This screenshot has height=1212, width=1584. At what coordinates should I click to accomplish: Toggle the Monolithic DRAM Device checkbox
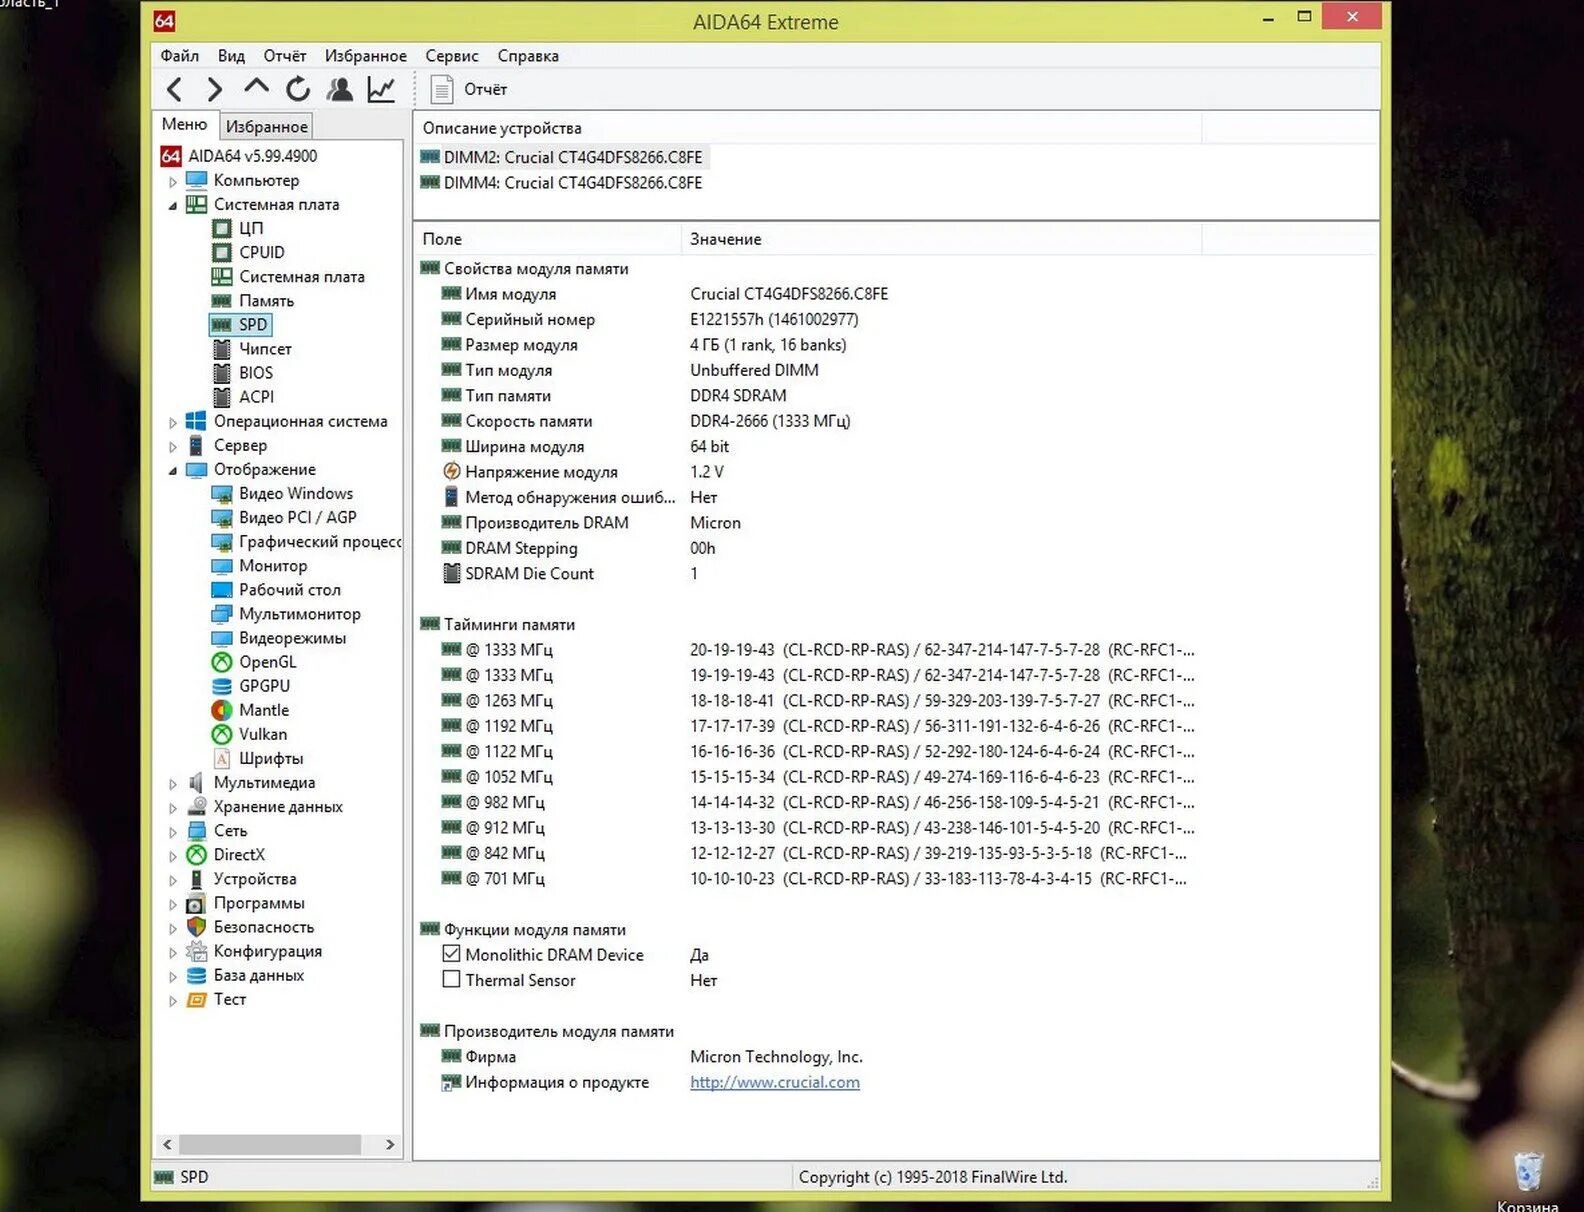(452, 955)
